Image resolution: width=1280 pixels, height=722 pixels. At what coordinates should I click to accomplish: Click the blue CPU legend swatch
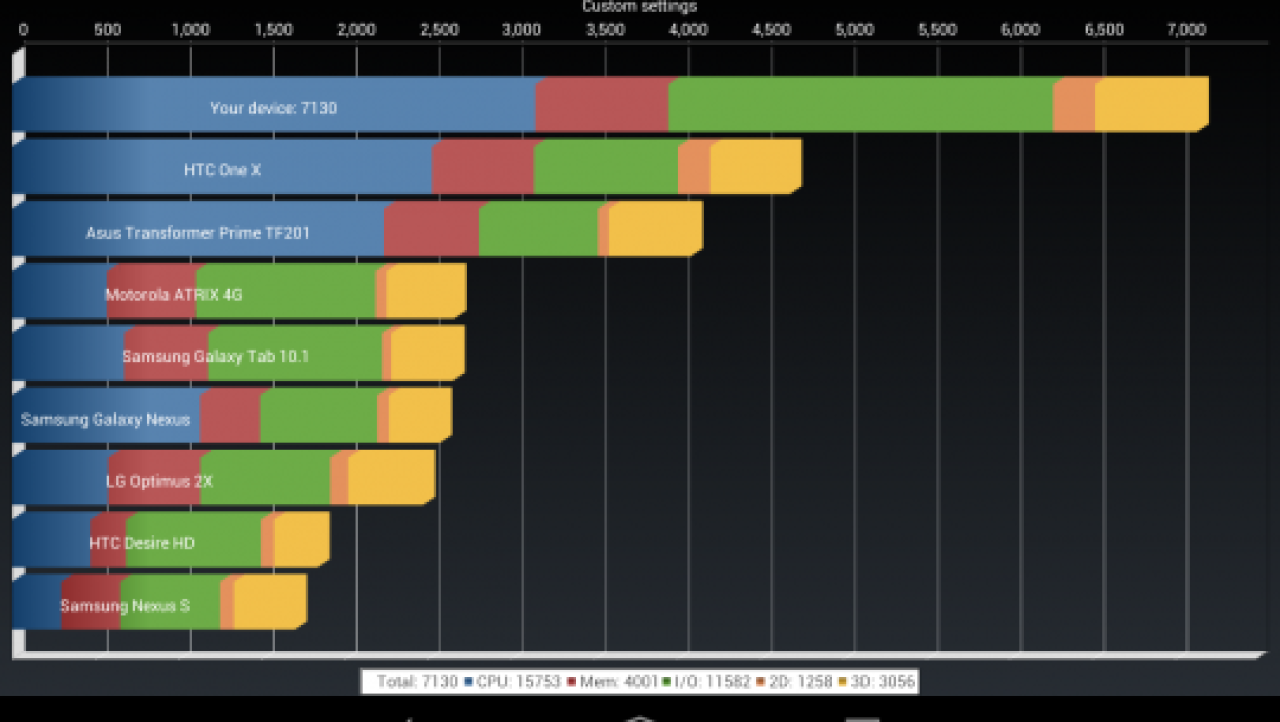[468, 682]
